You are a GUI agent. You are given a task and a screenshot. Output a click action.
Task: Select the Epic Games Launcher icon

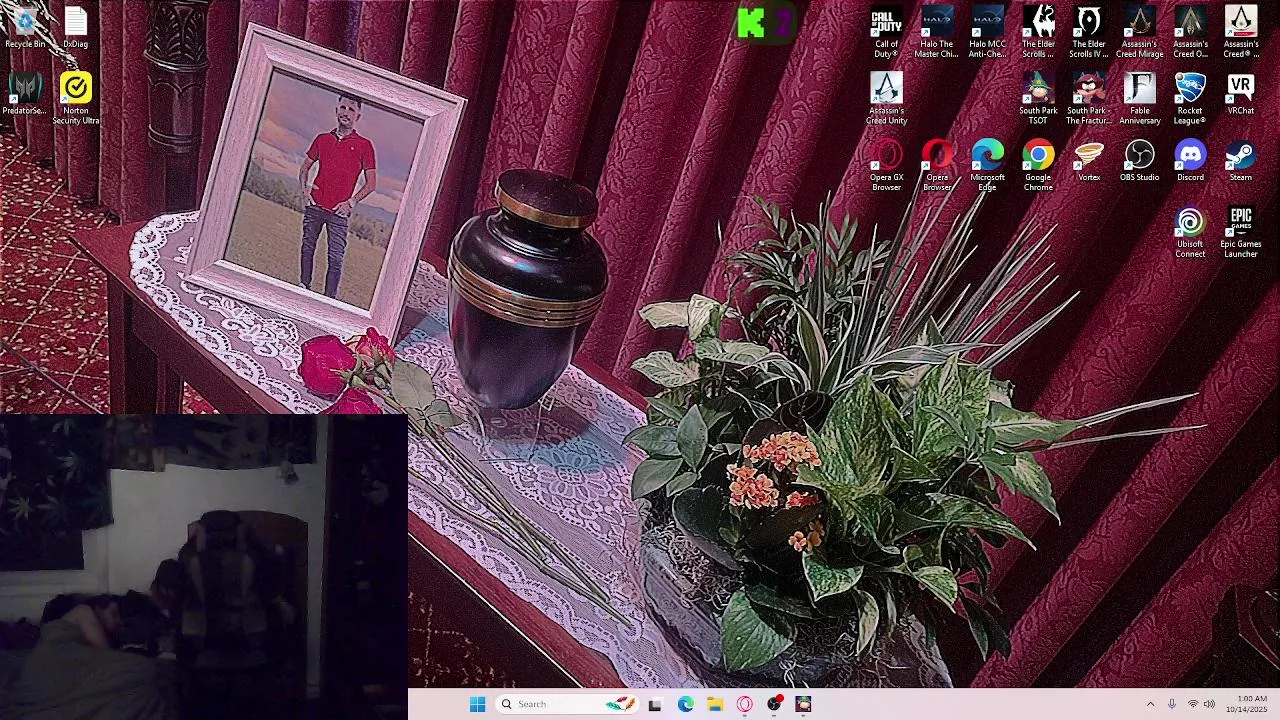(1240, 232)
